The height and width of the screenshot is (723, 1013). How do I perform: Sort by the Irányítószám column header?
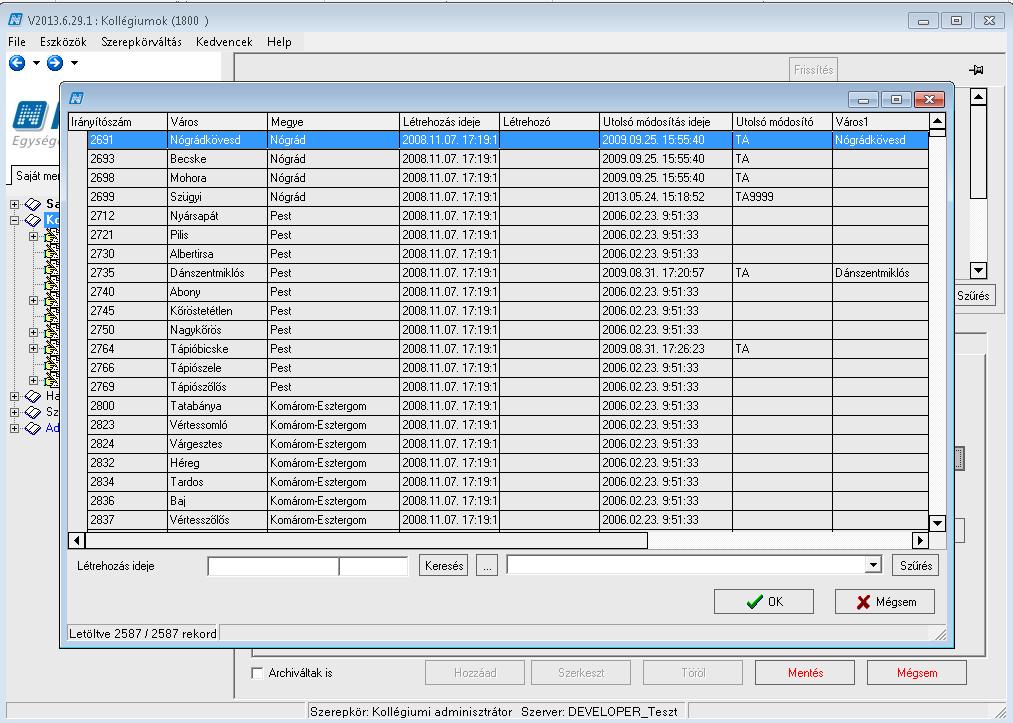click(118, 121)
